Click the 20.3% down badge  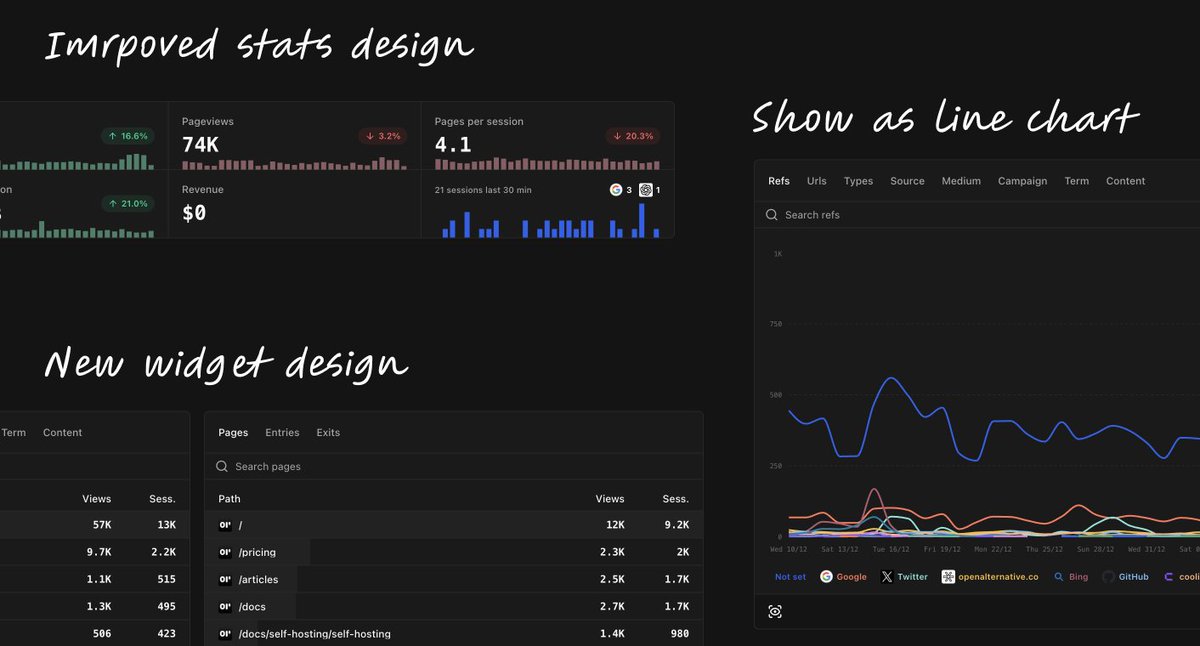[633, 136]
